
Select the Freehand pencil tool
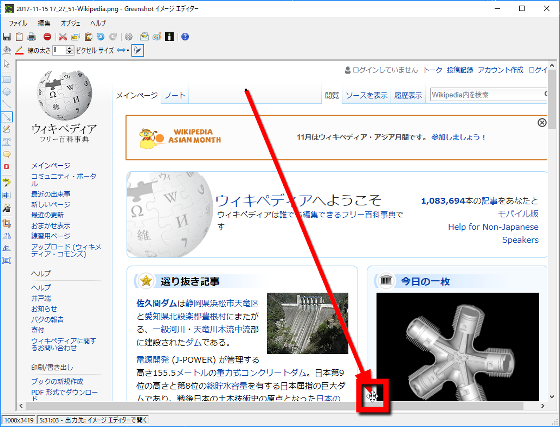coord(7,129)
